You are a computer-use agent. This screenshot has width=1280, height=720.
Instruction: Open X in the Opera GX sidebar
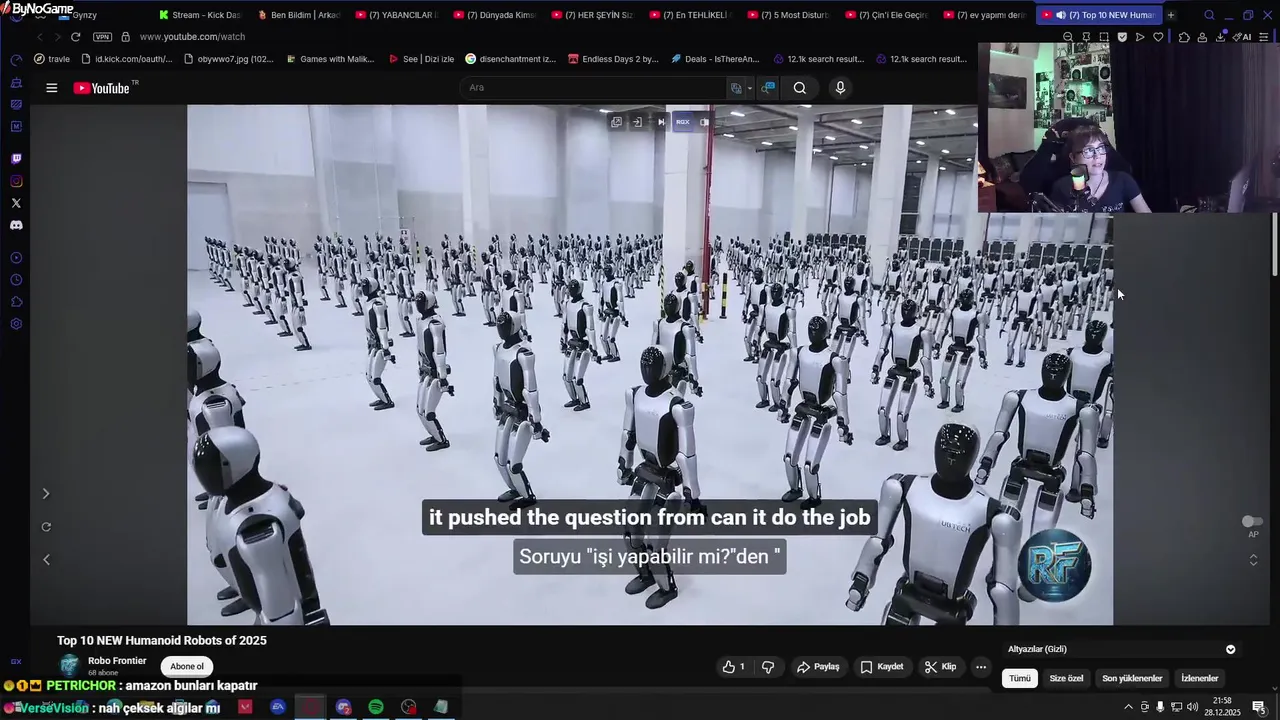[x=16, y=203]
